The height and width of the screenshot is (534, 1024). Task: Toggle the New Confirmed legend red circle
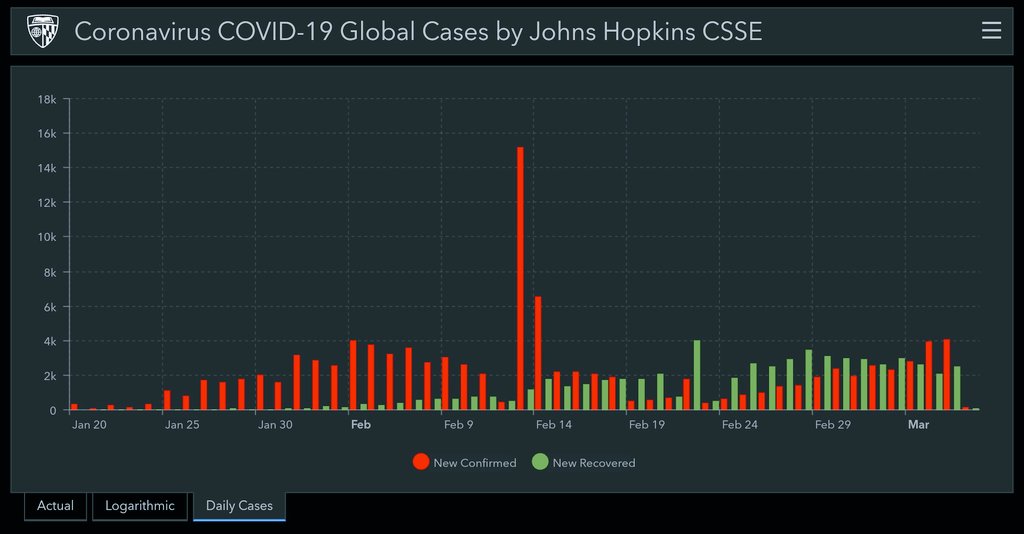(x=421, y=462)
